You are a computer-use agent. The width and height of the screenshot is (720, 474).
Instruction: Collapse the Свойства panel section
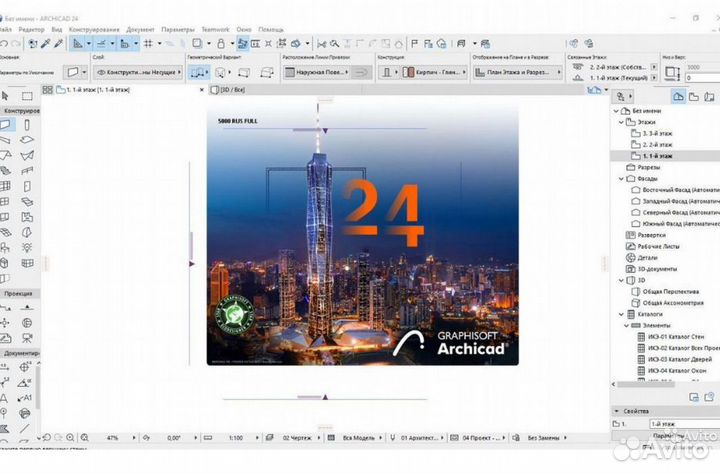coord(617,411)
